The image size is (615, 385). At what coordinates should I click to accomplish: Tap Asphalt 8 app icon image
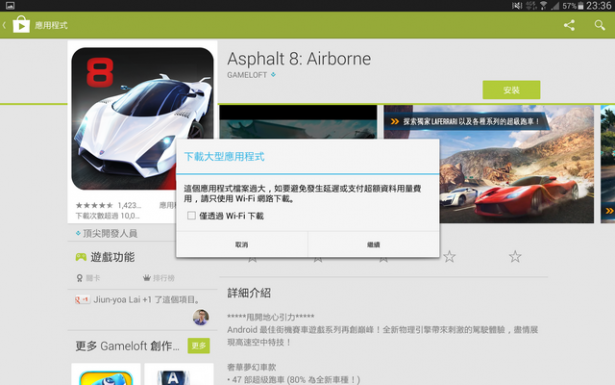pyautogui.click(x=142, y=119)
